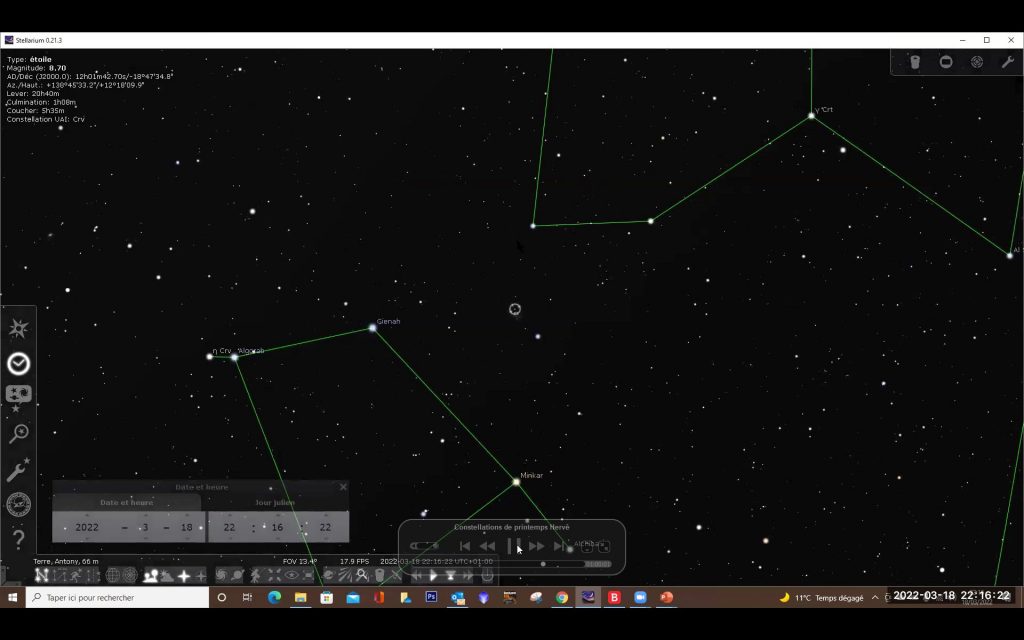Toggle Telrad sight icon top right
The height and width of the screenshot is (640, 1024).
pyautogui.click(x=977, y=62)
